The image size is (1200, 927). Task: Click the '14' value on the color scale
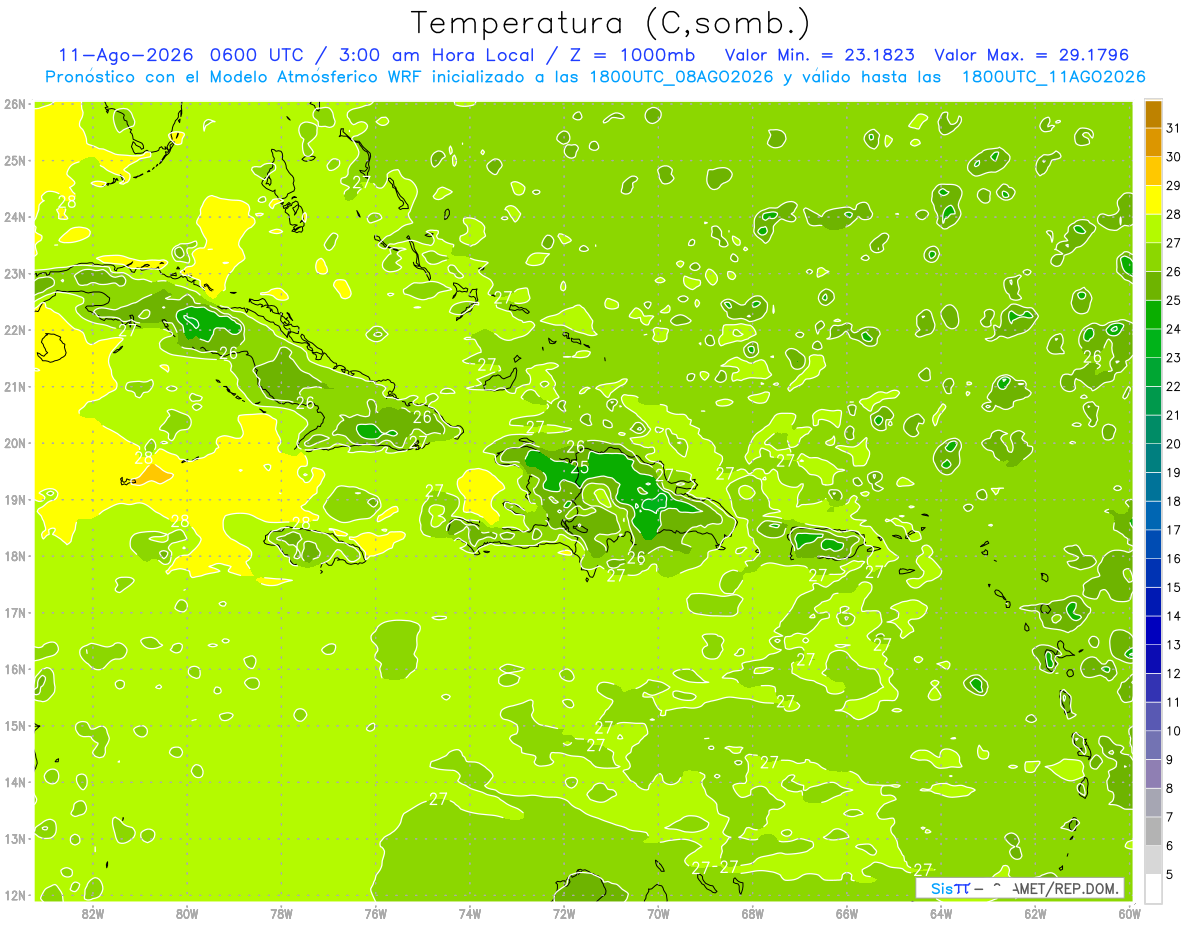click(1174, 616)
